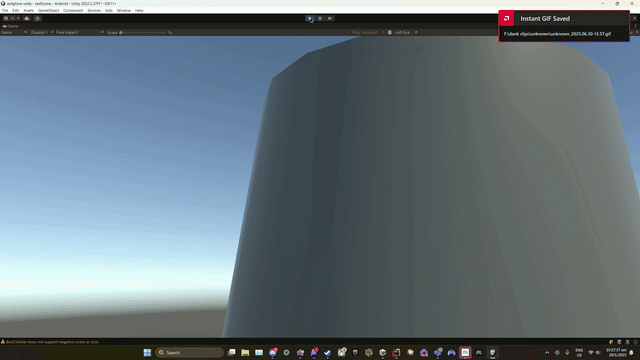Click the Scale slider handle
Screen dimensions: 640x360
121,33
